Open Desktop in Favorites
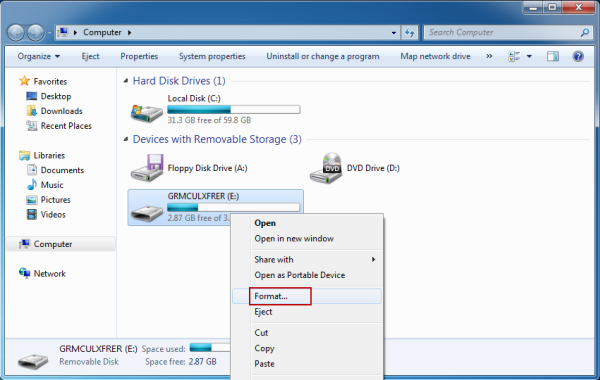Screen dimensions: 600x380 point(56,96)
